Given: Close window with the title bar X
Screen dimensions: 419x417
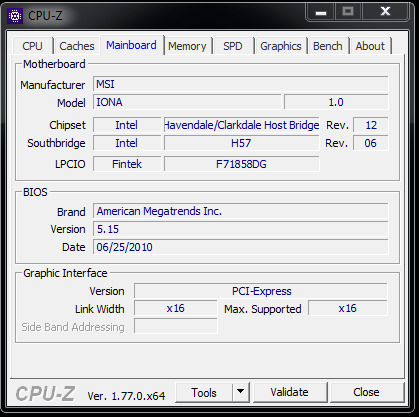Looking at the screenshot, I should (x=385, y=12).
